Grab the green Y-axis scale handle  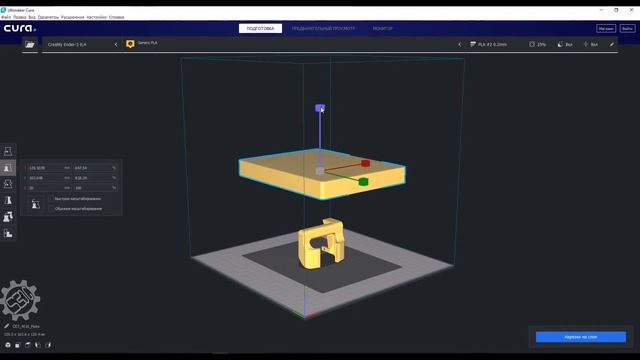pyautogui.click(x=363, y=181)
